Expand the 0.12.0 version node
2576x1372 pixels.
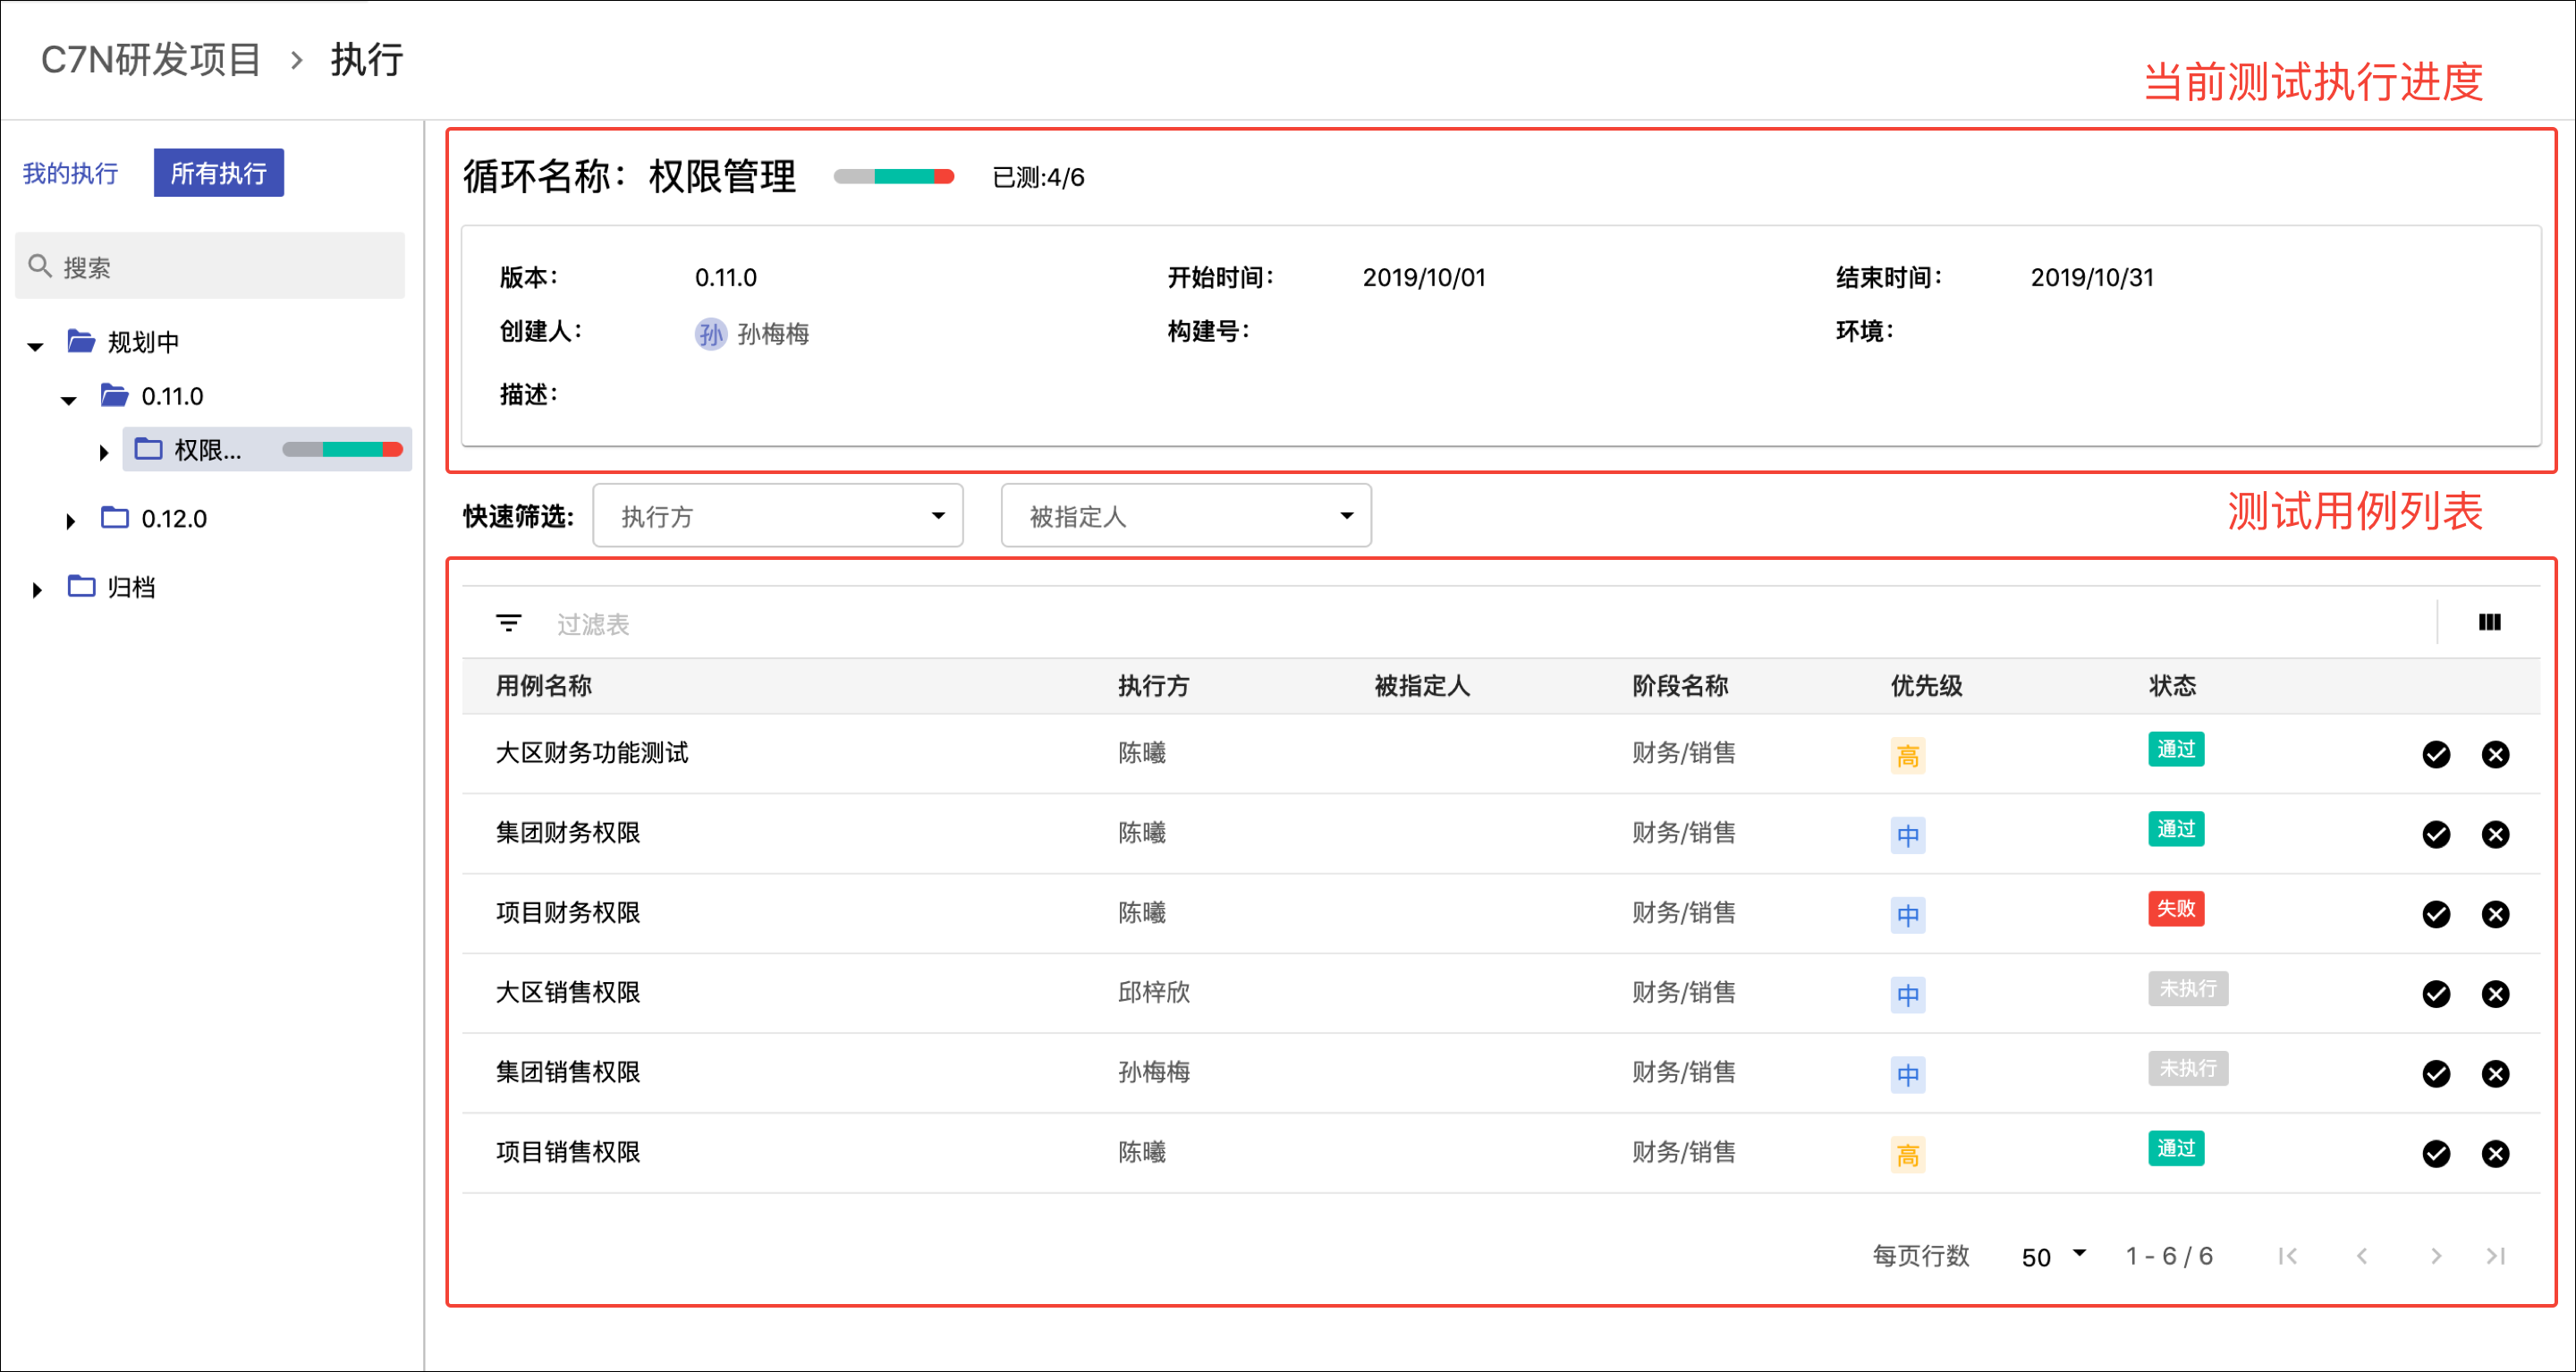70,521
